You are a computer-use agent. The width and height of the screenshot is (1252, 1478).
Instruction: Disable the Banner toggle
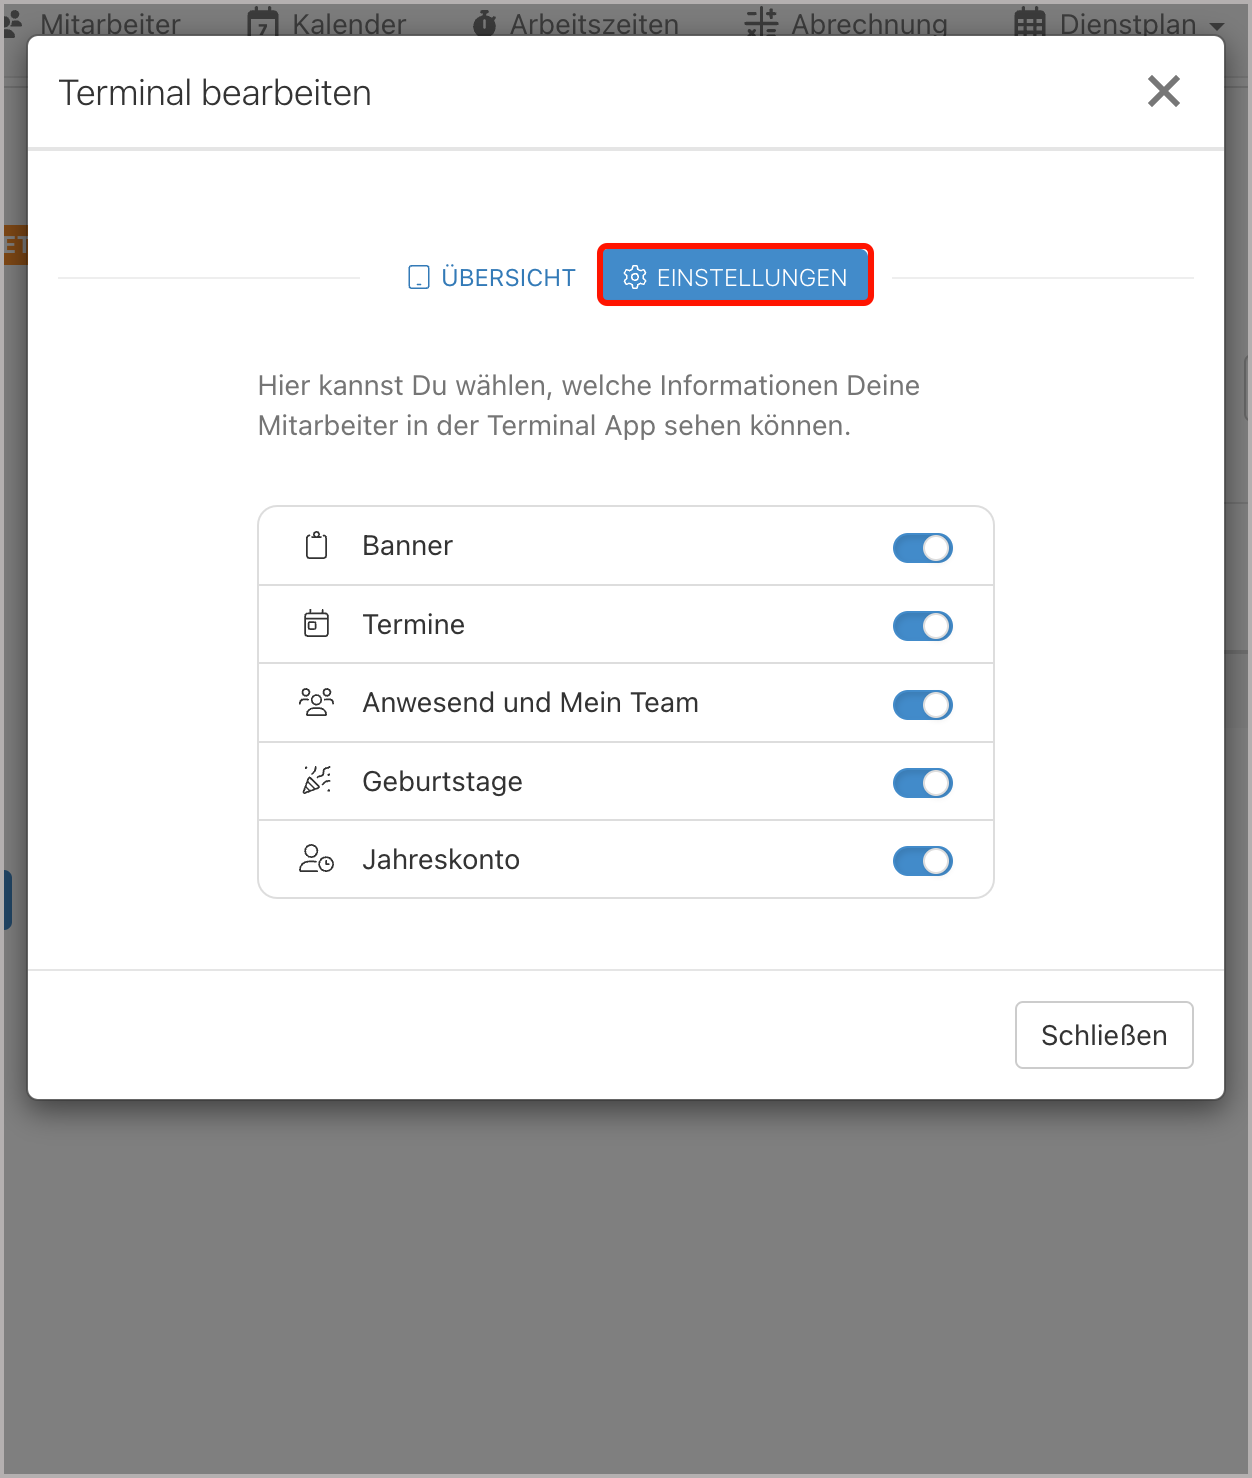click(922, 547)
